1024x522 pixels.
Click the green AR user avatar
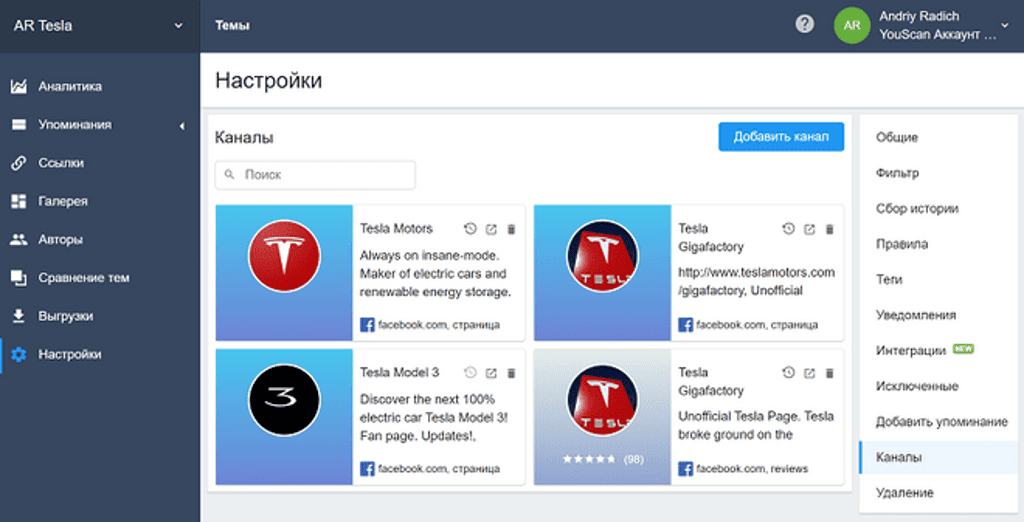coord(852,25)
